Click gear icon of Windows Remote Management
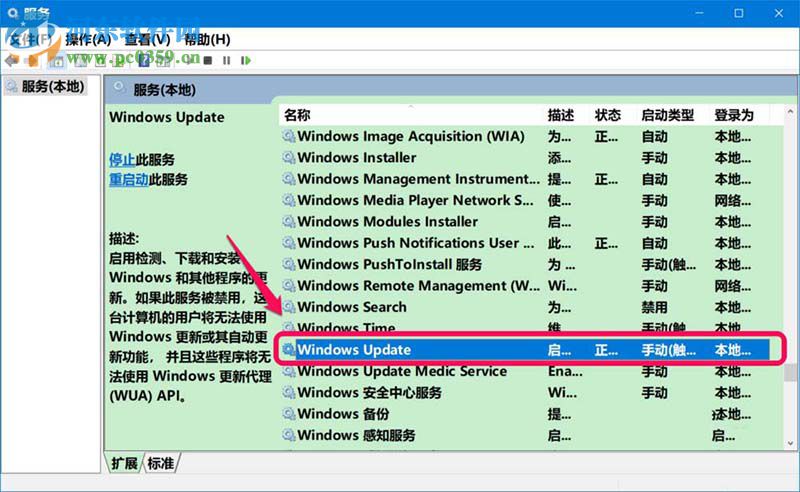 click(x=289, y=286)
